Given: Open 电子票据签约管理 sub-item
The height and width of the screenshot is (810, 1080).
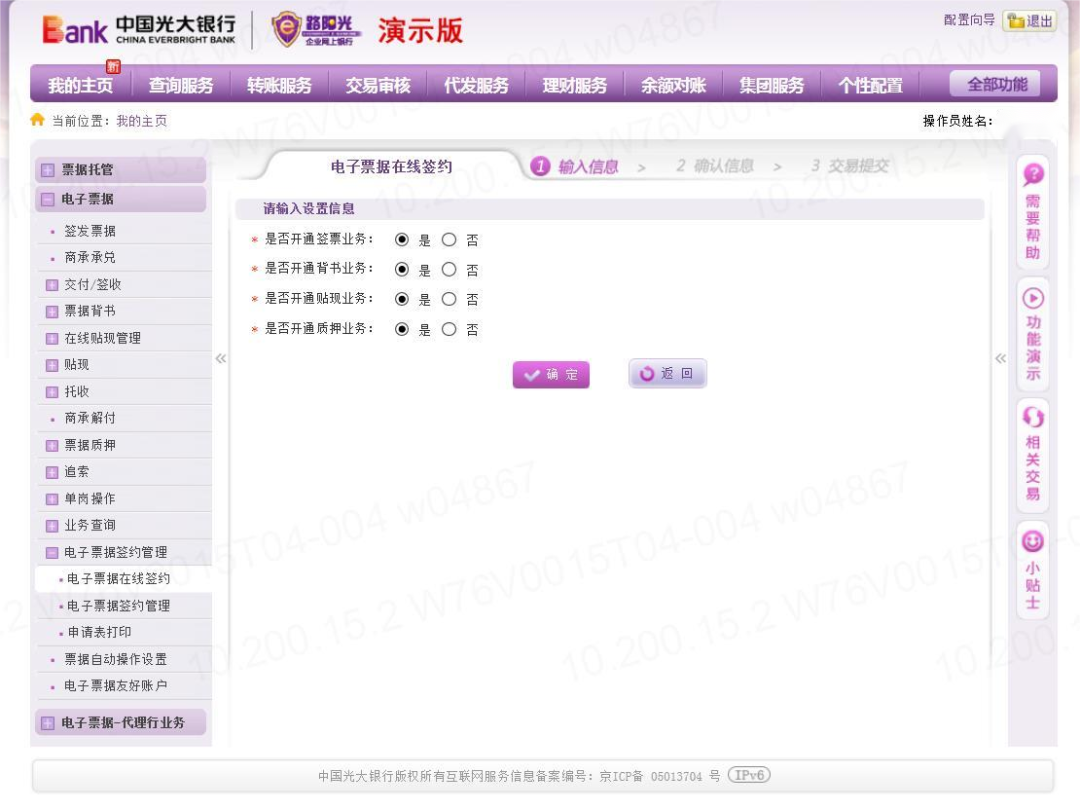Looking at the screenshot, I should [118, 606].
